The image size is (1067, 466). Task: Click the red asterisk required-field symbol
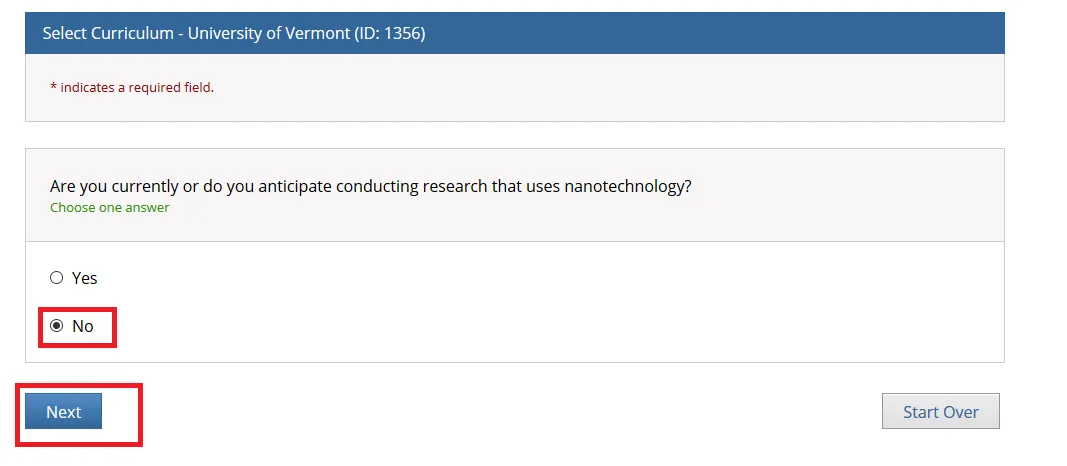point(53,87)
